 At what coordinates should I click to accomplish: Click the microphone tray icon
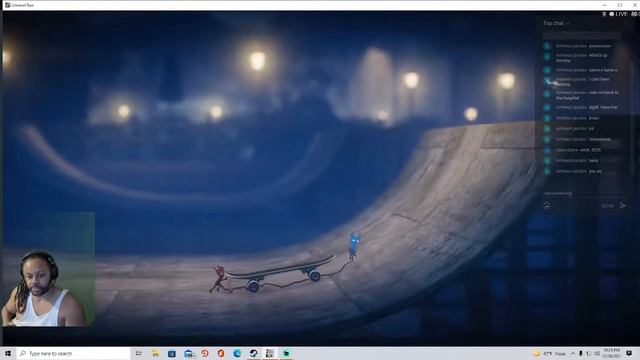580,353
